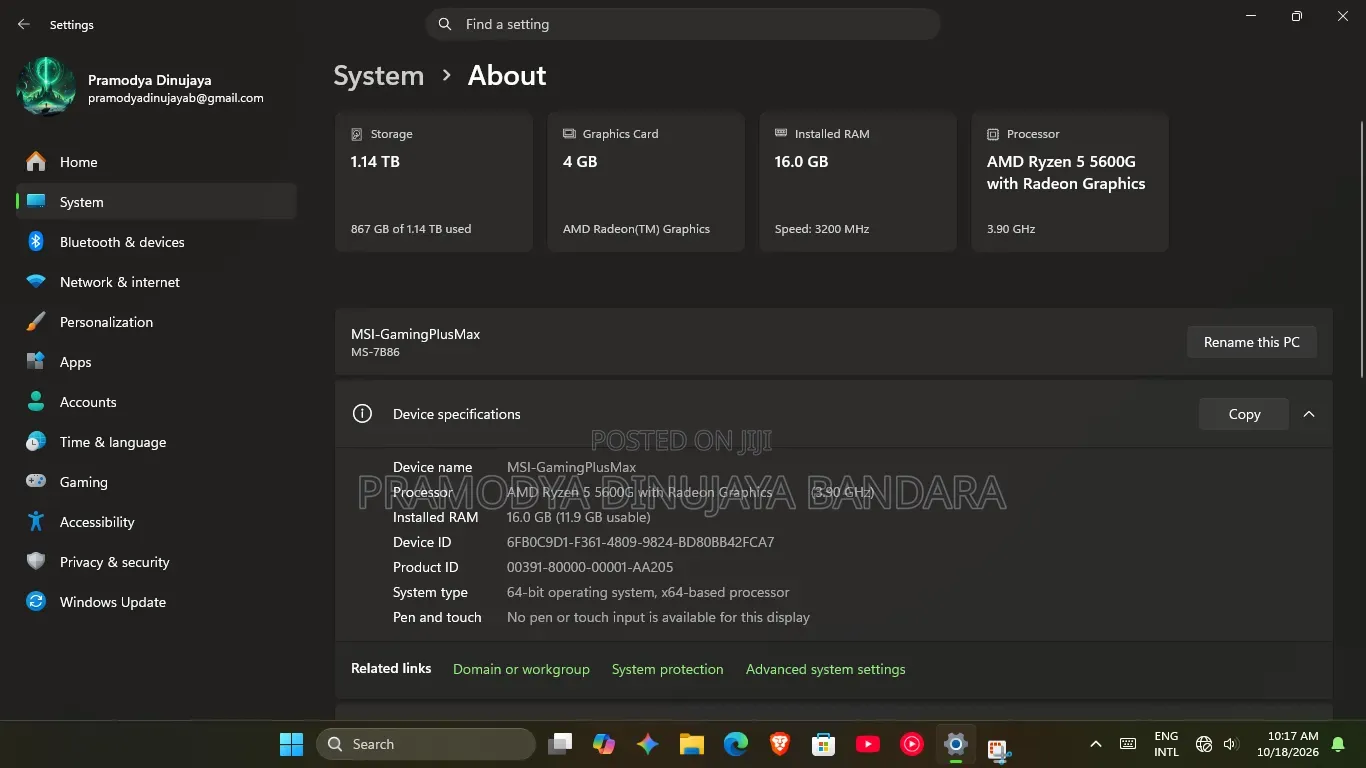Click the volume speaker tray icon

coord(1231,744)
